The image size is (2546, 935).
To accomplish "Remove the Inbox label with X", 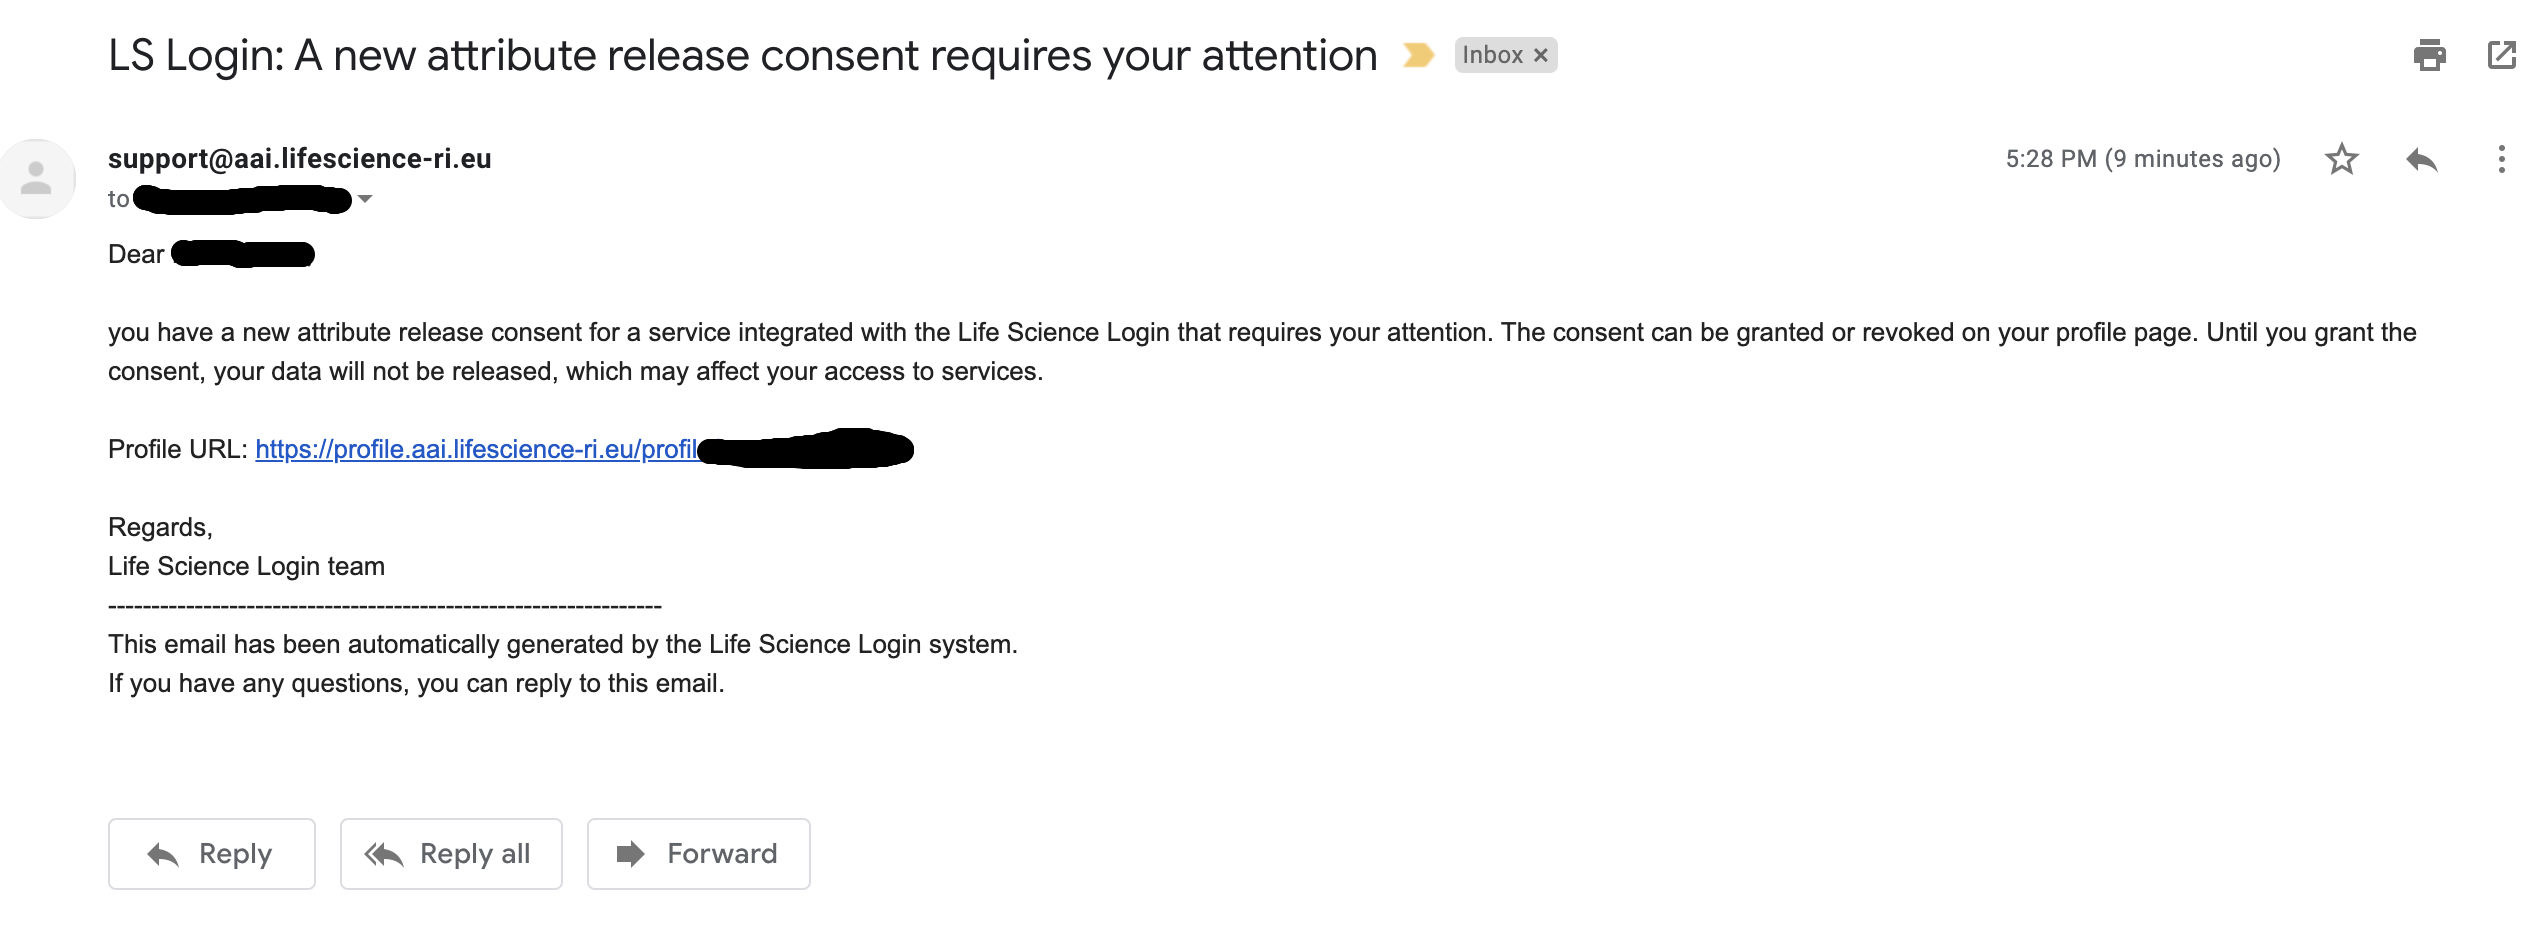I will tap(1541, 55).
